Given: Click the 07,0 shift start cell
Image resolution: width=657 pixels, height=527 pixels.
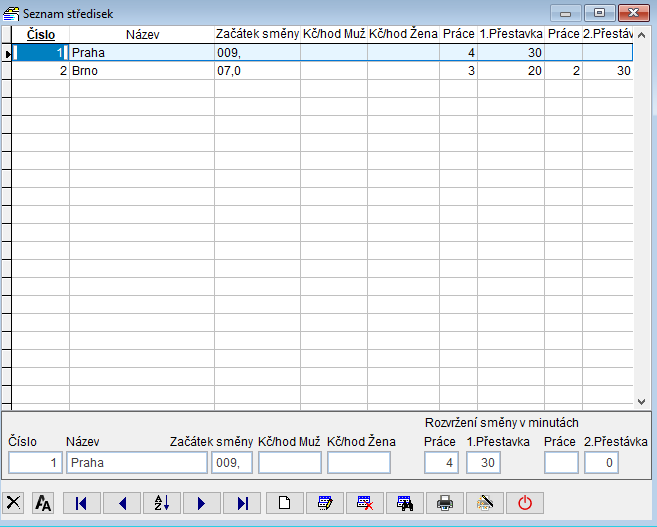Looking at the screenshot, I should (x=257, y=71).
